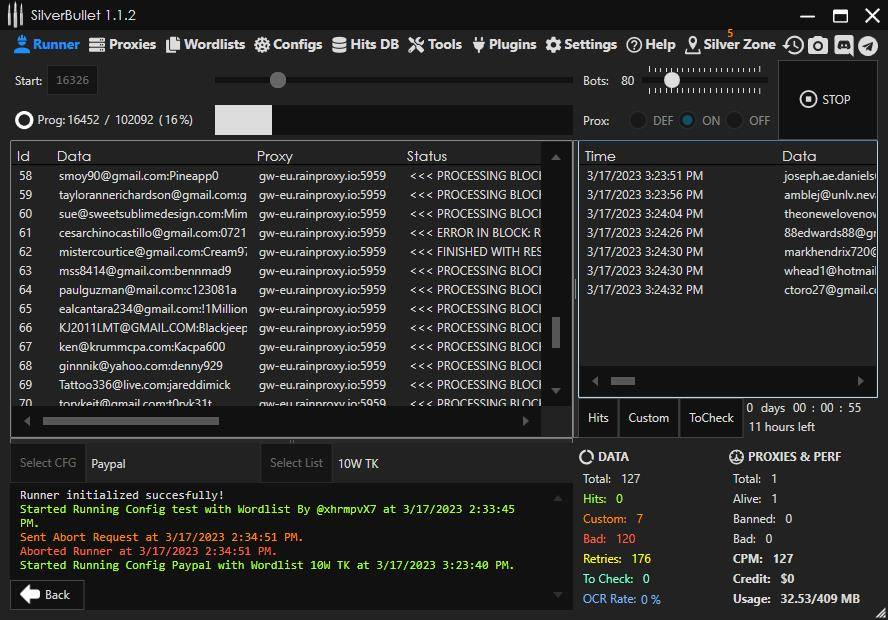Image resolution: width=888 pixels, height=620 pixels.
Task: Click the Select CFG button
Action: coord(48,463)
